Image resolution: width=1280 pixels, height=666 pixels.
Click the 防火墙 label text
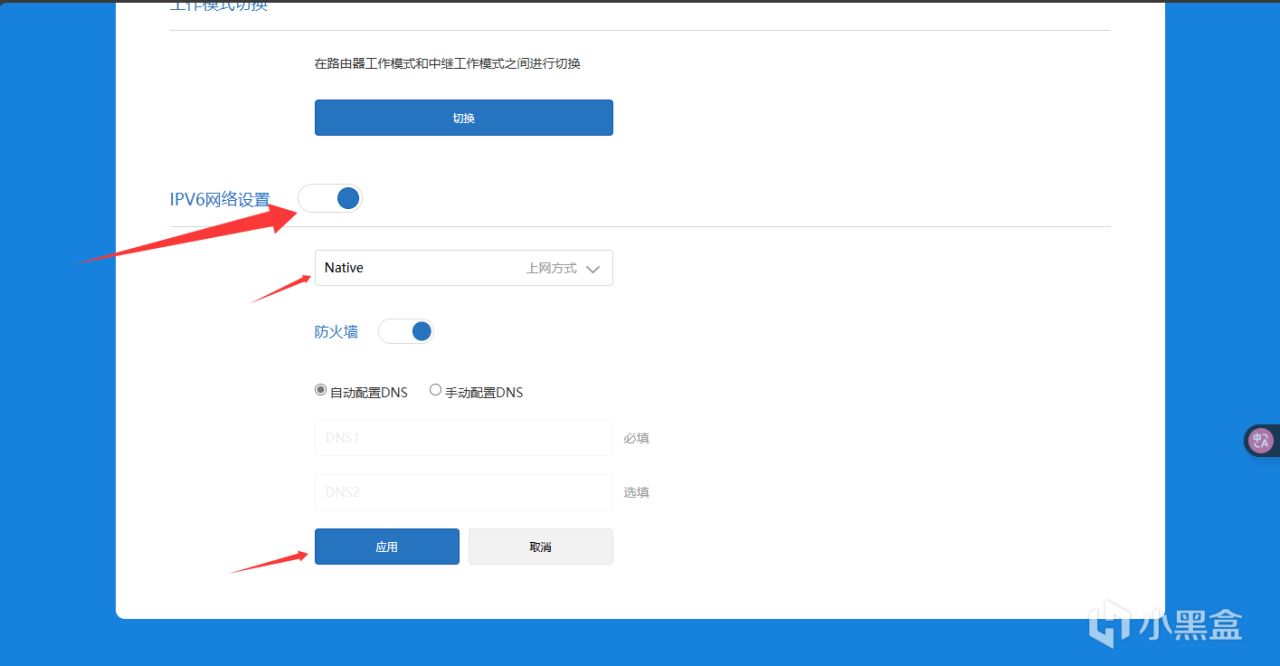pyautogui.click(x=336, y=331)
